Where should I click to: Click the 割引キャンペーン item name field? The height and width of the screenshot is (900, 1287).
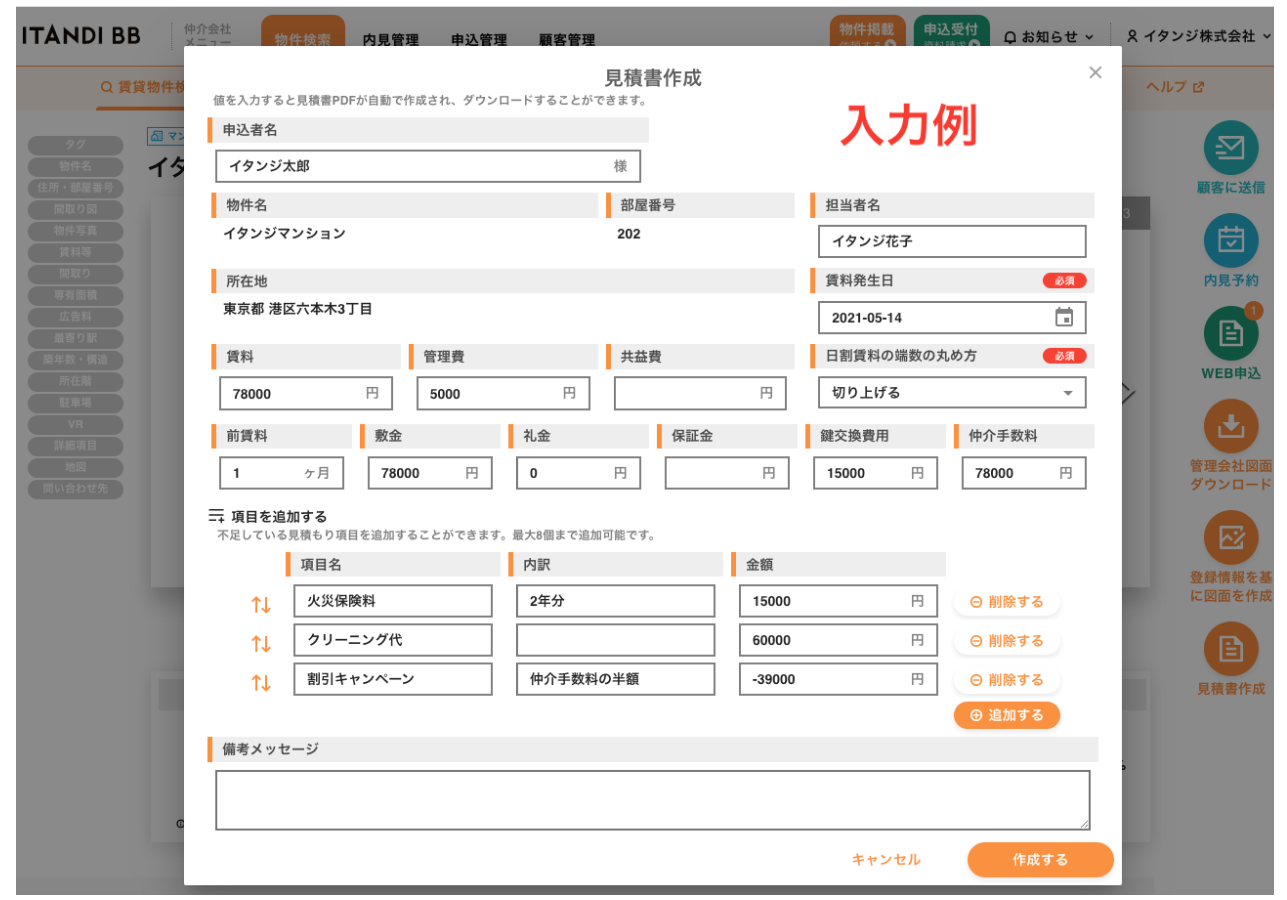pyautogui.click(x=393, y=679)
